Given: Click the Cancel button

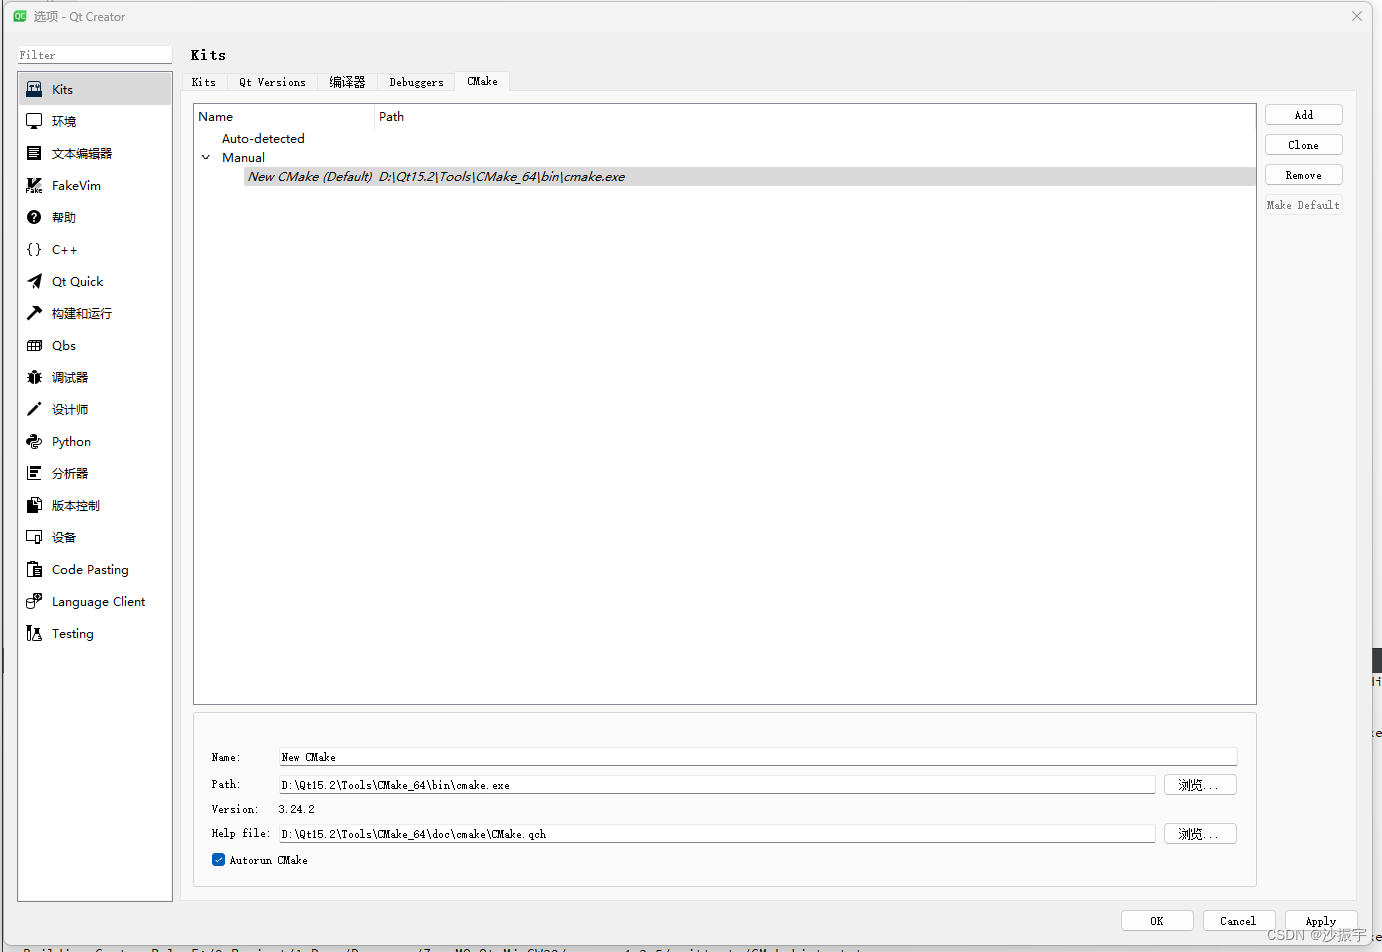Looking at the screenshot, I should coord(1238,921).
